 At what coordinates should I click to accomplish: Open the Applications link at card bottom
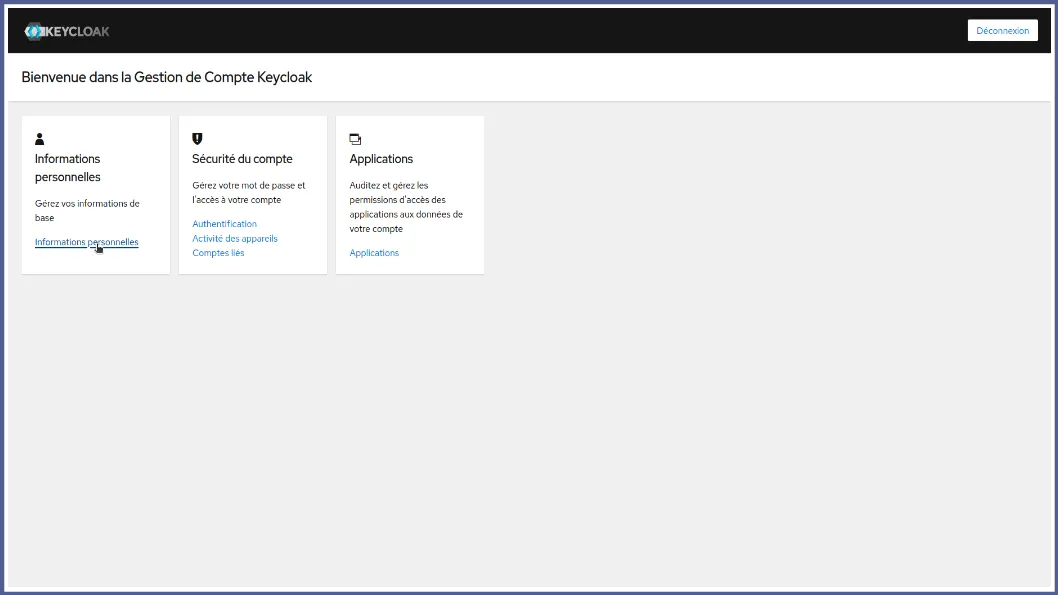click(374, 253)
